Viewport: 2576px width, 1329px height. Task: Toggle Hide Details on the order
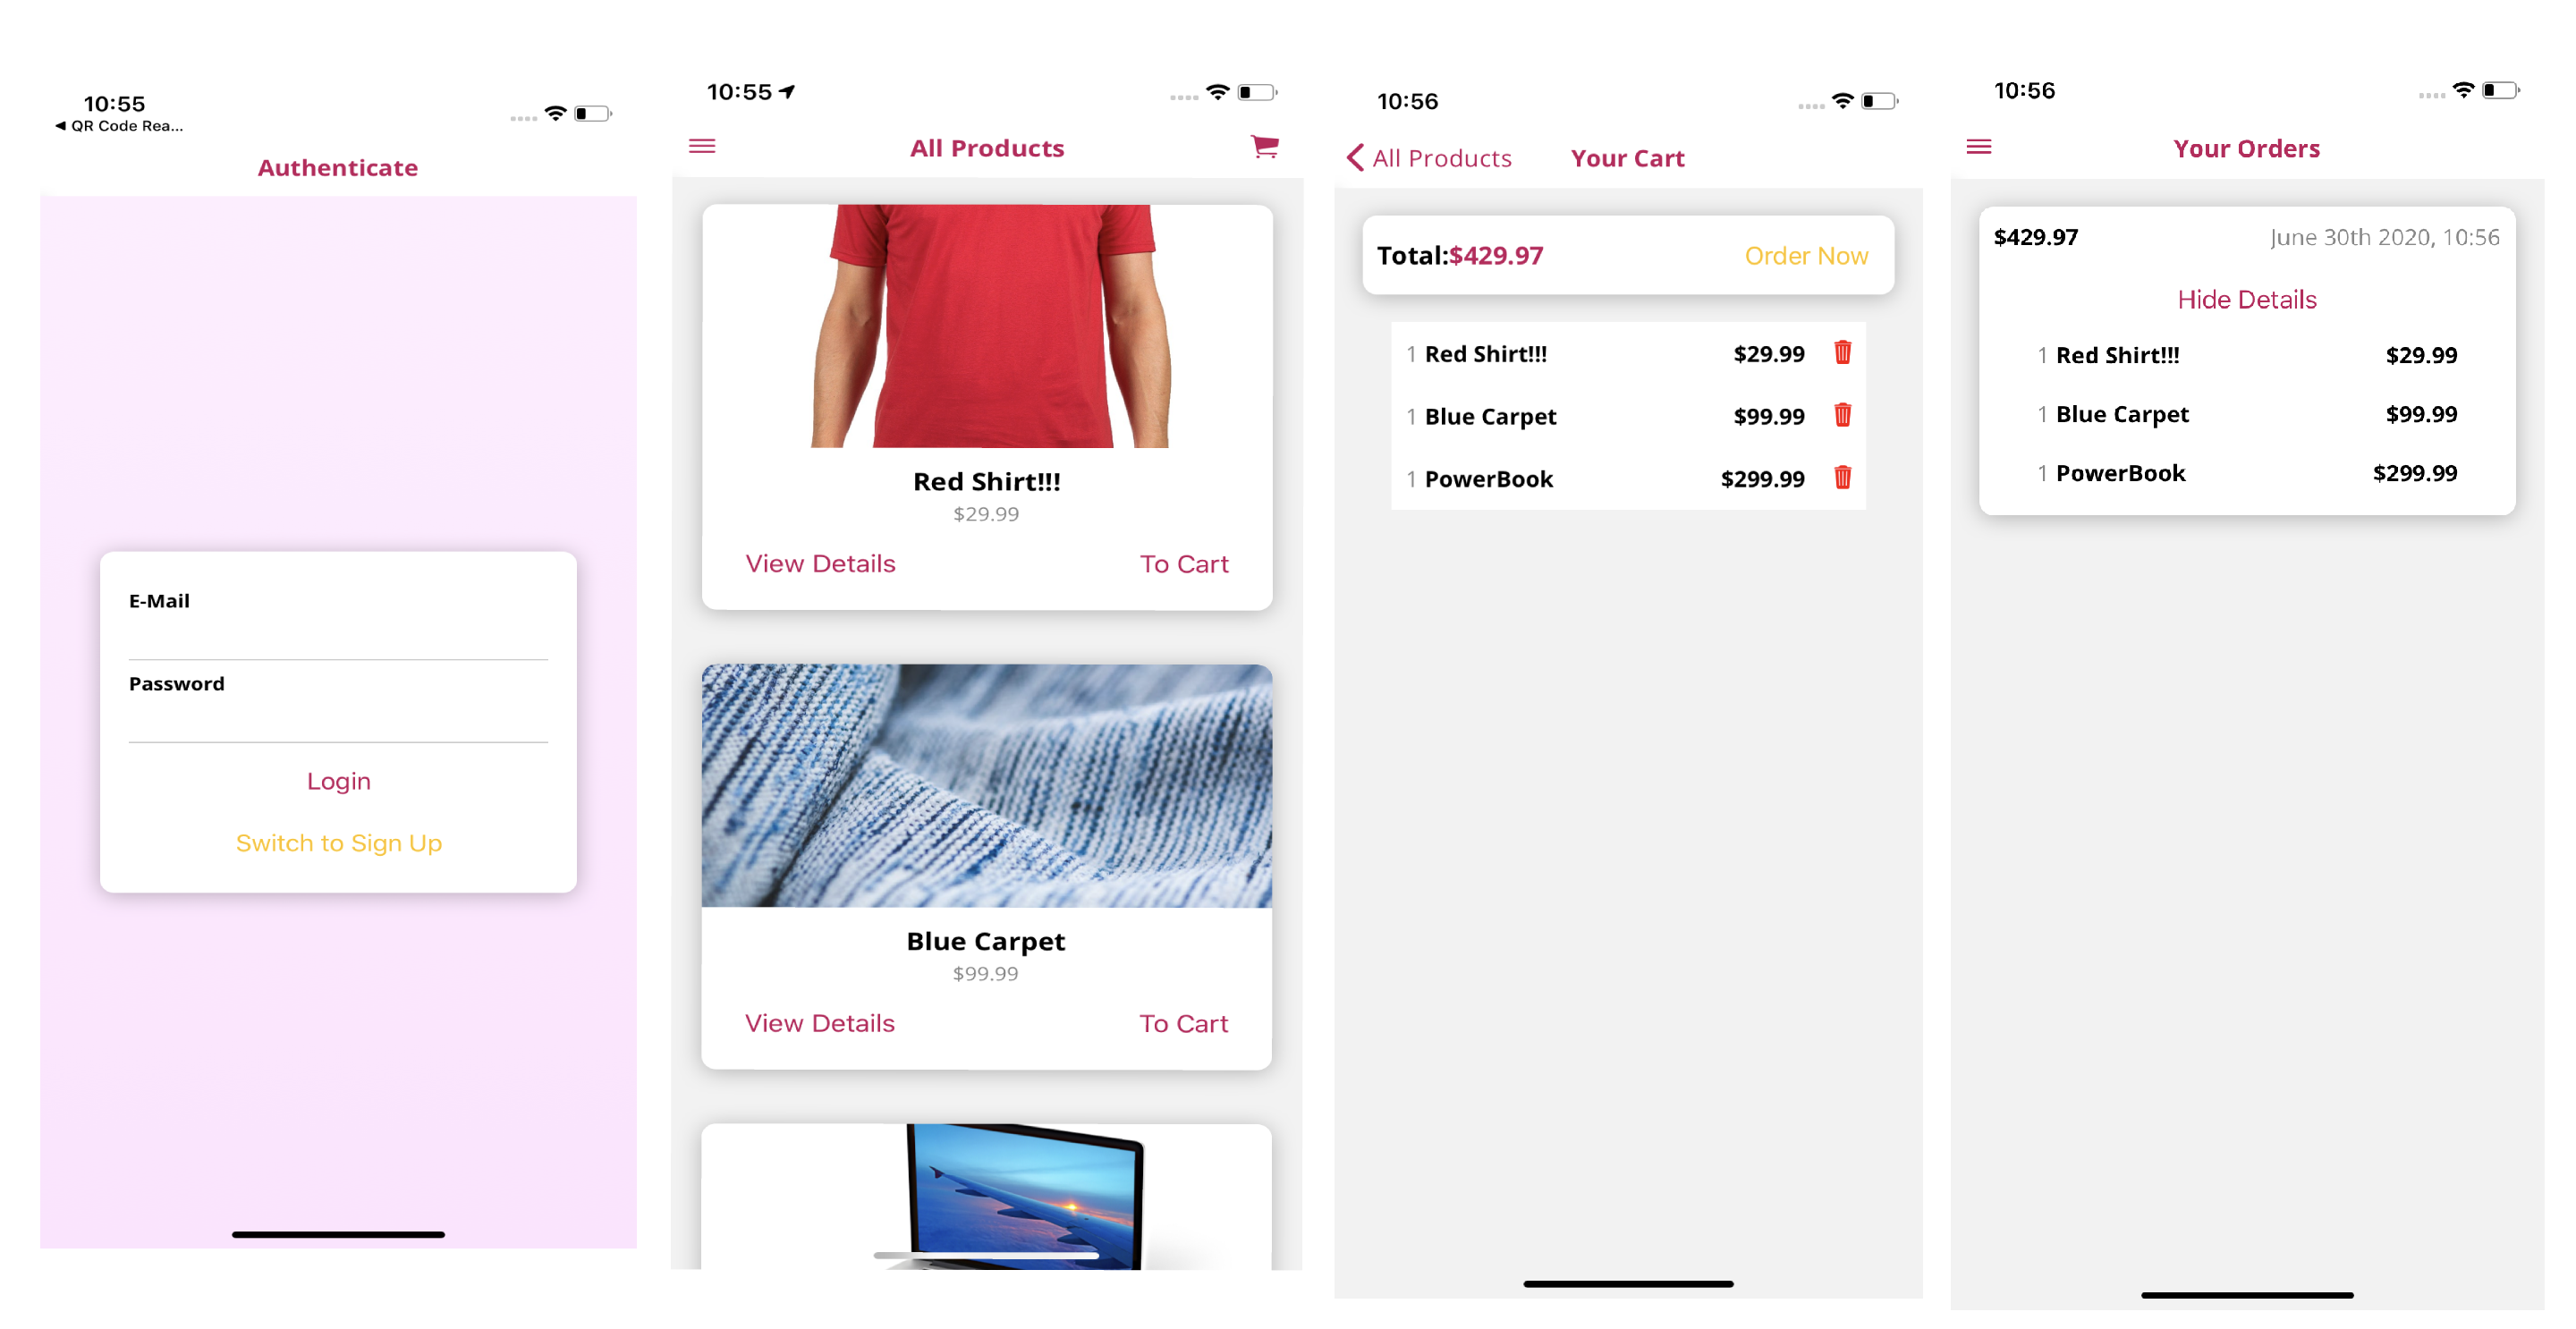pos(2247,299)
